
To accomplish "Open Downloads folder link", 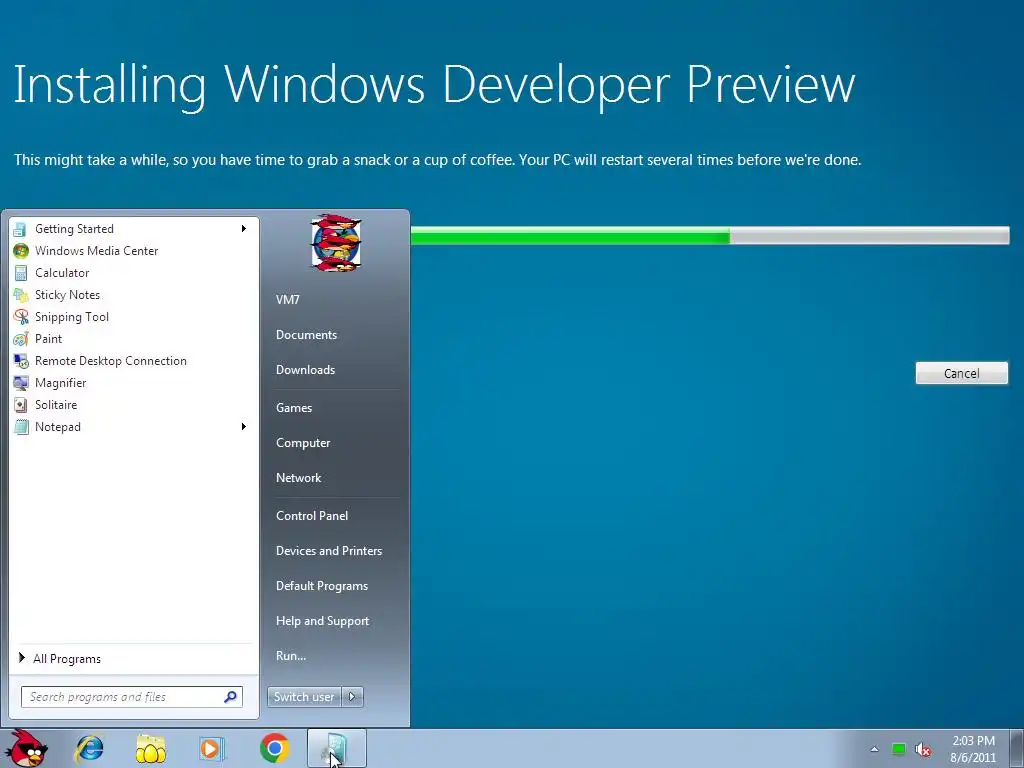I will pos(305,370).
